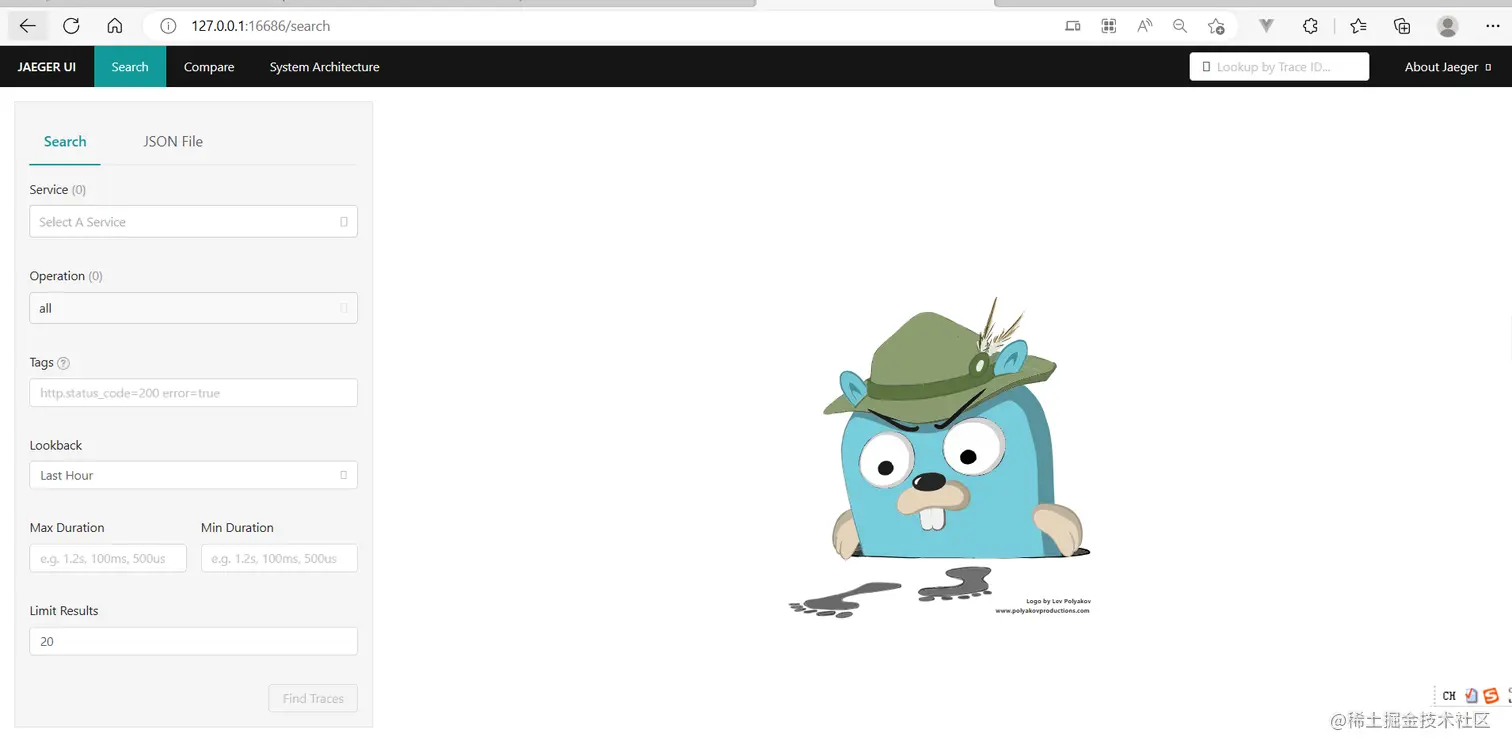
Task: Click the address bar URL 127.0.0.1:16686/search
Action: click(x=260, y=26)
